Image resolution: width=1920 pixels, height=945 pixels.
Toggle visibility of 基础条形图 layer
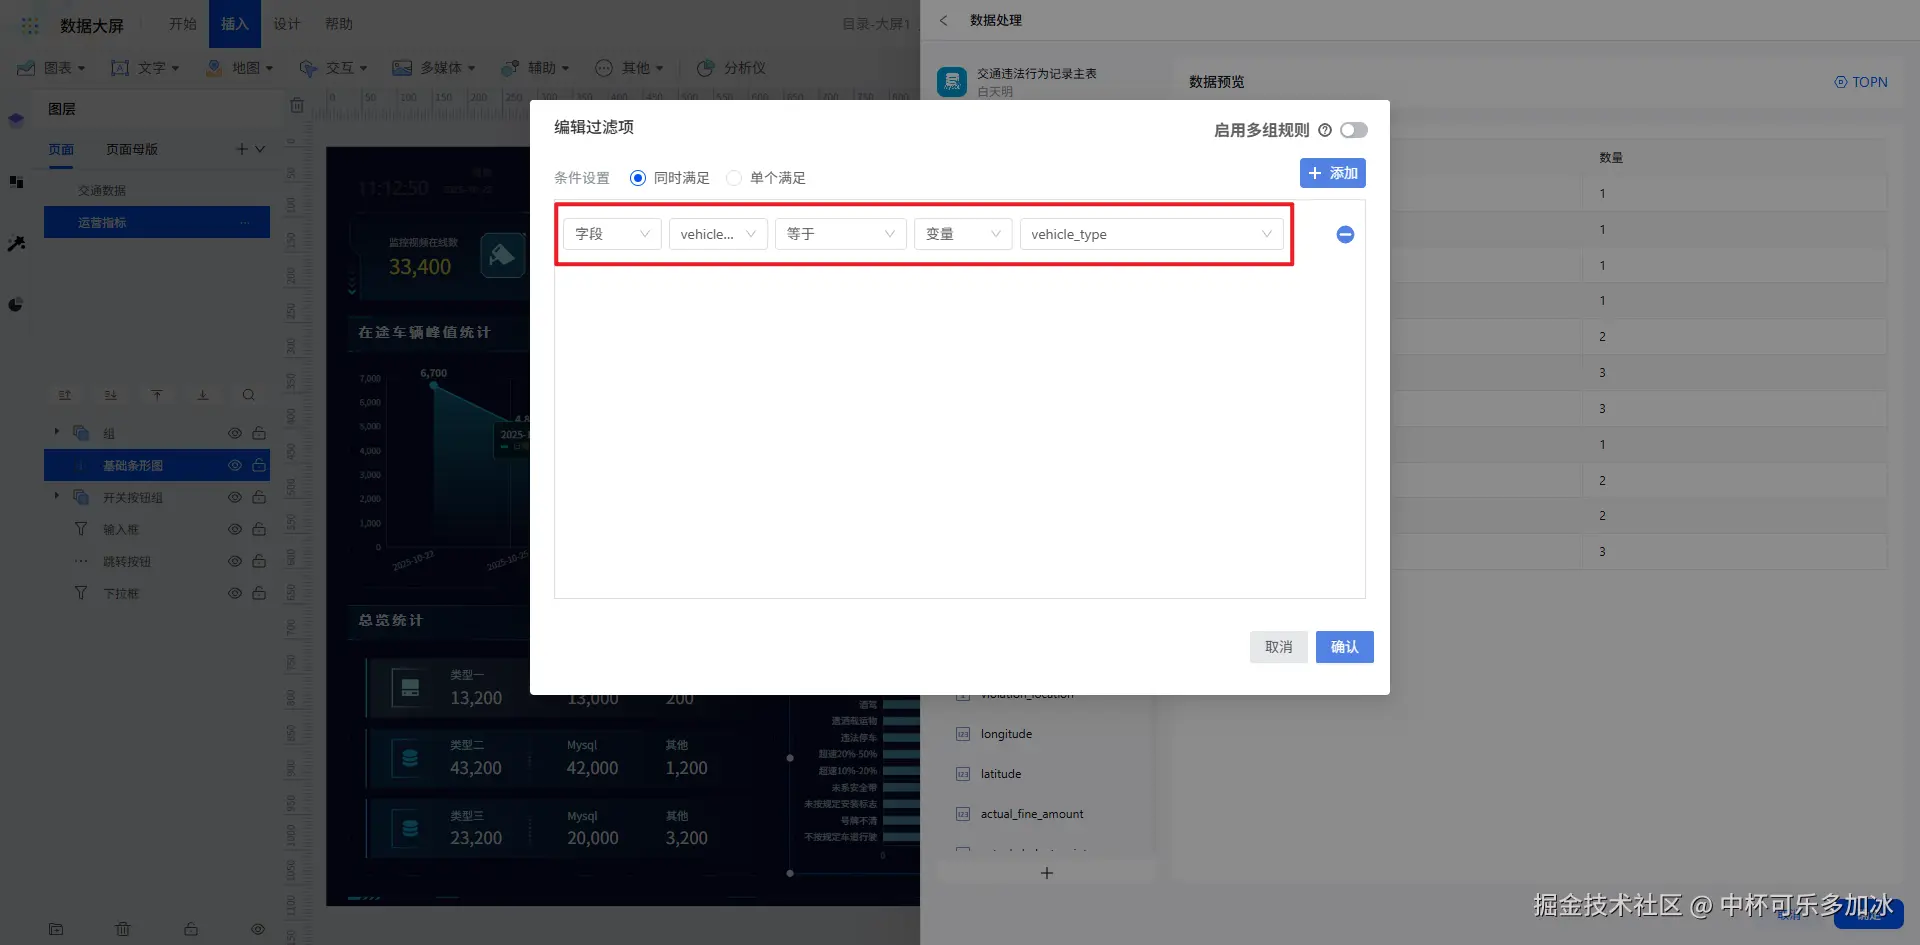[x=235, y=465]
